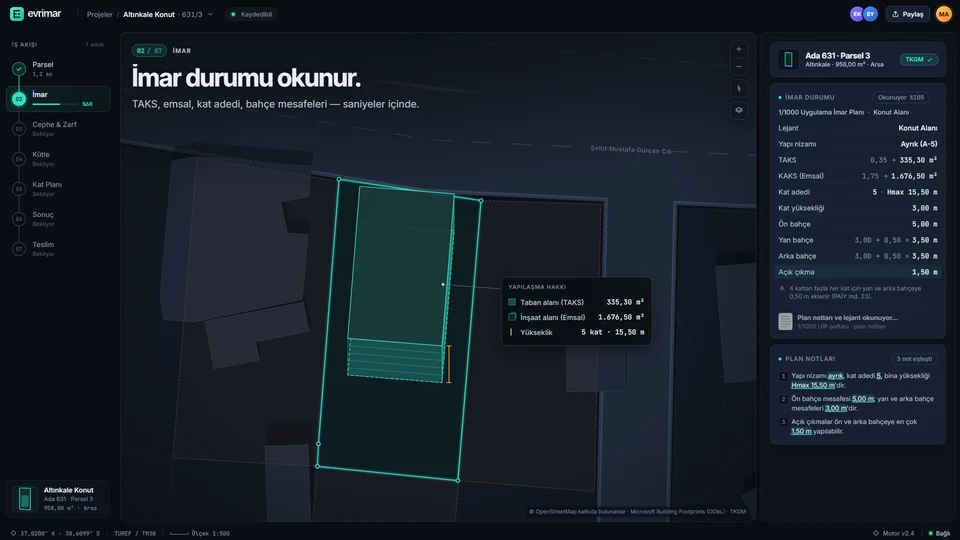960x540 pixels.
Task: Go to Projeler breadcrumb
Action: 99,14
